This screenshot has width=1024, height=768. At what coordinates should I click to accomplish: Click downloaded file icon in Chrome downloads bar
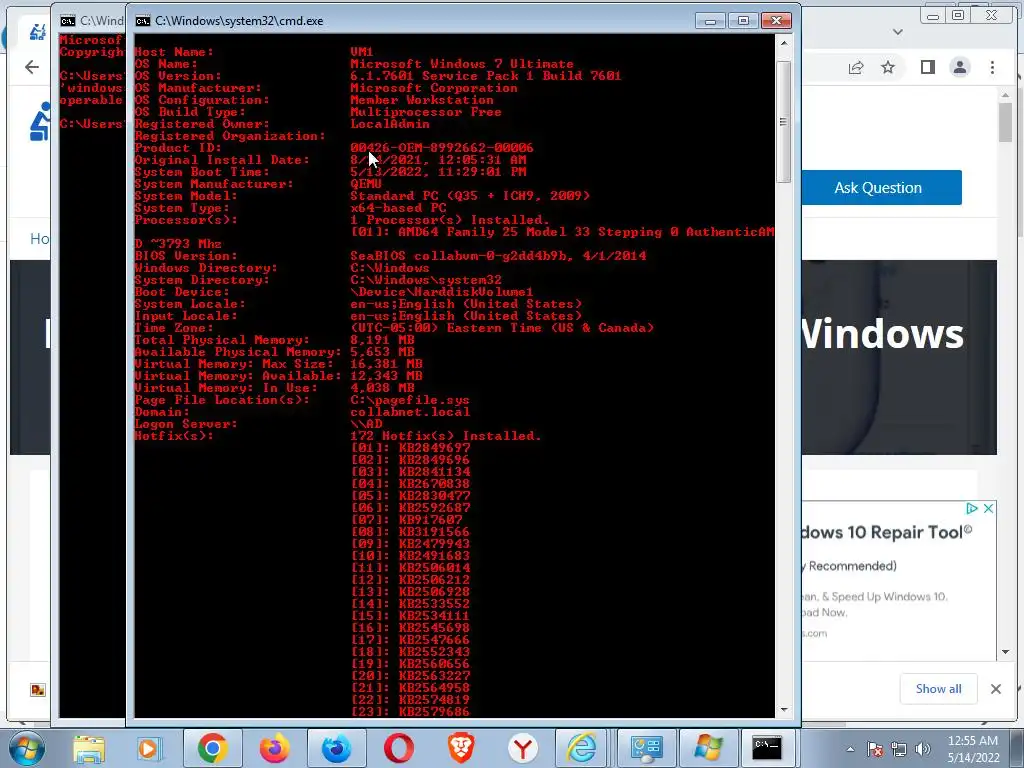point(38,690)
